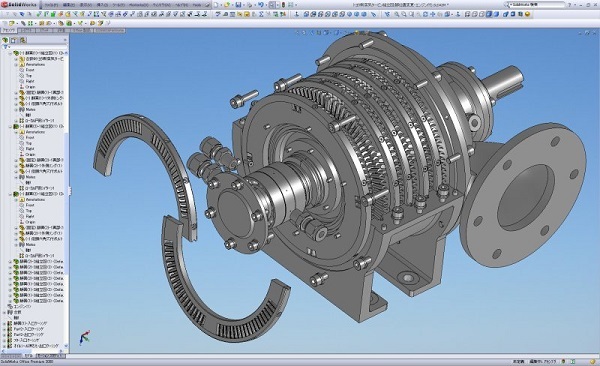Select the first Origin item in tree
Viewport: 600px width, 366px height.
point(30,87)
